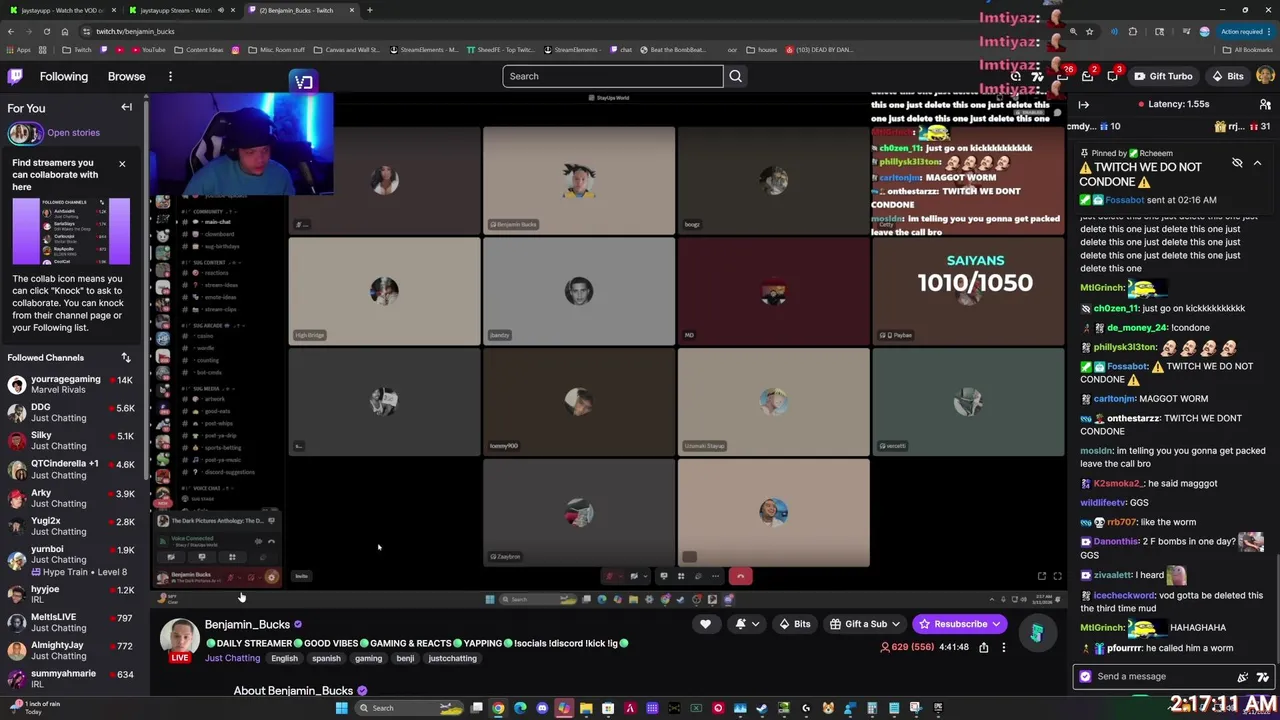The height and width of the screenshot is (720, 1280).
Task: Collapse the pinned message chevron
Action: tap(1257, 163)
